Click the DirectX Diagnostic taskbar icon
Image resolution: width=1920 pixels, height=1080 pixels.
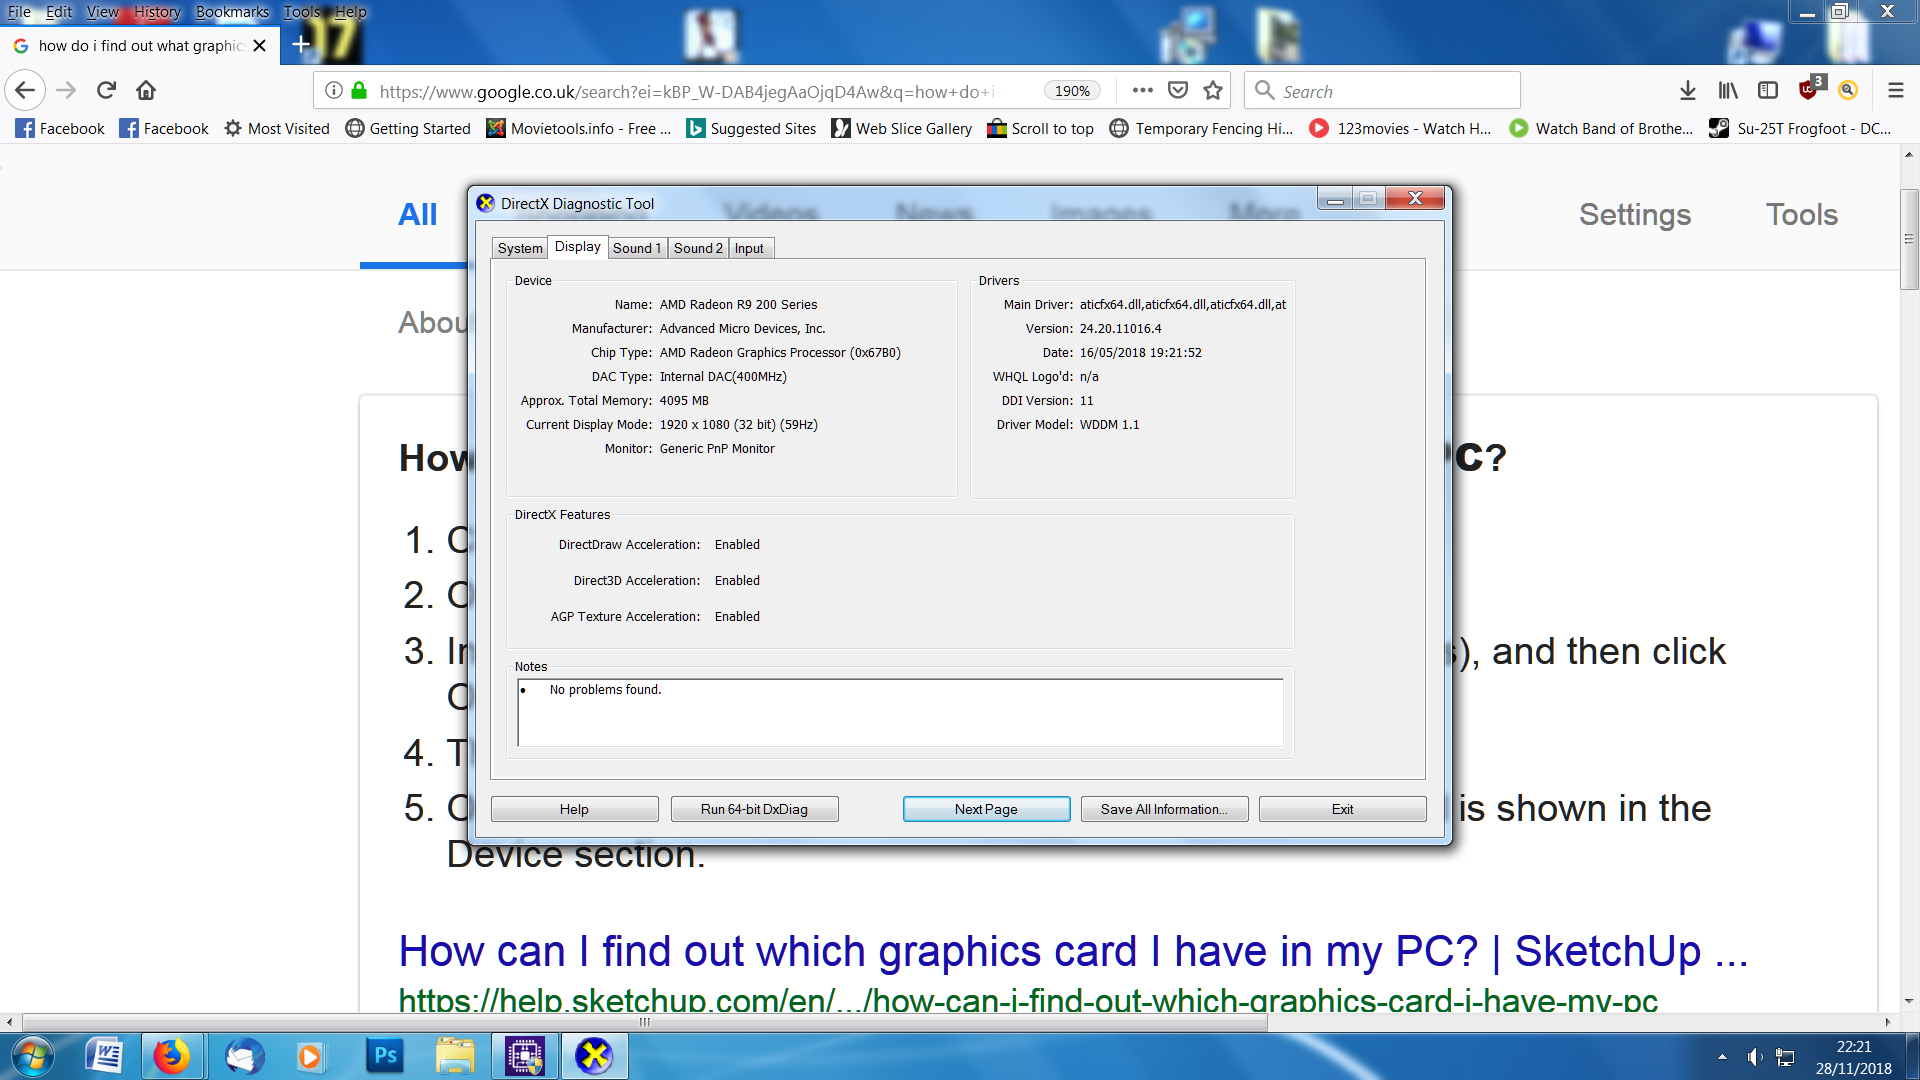click(594, 1056)
